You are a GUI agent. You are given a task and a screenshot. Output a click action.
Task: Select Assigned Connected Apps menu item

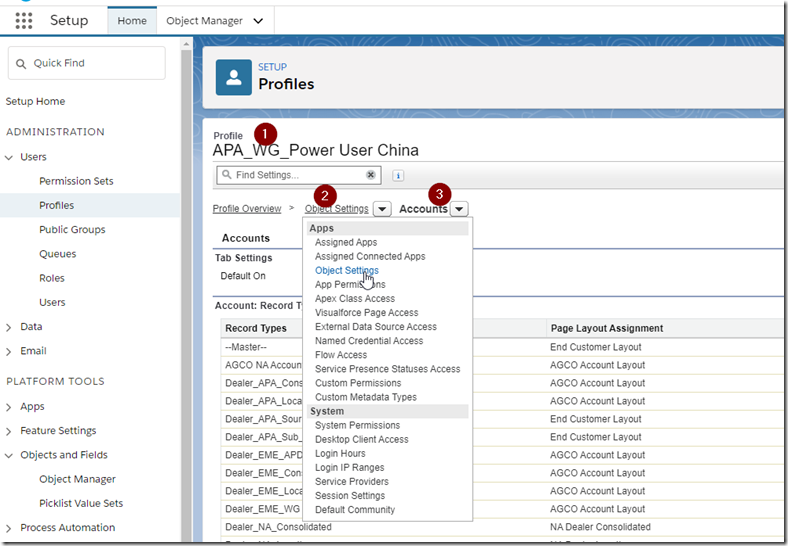370,256
